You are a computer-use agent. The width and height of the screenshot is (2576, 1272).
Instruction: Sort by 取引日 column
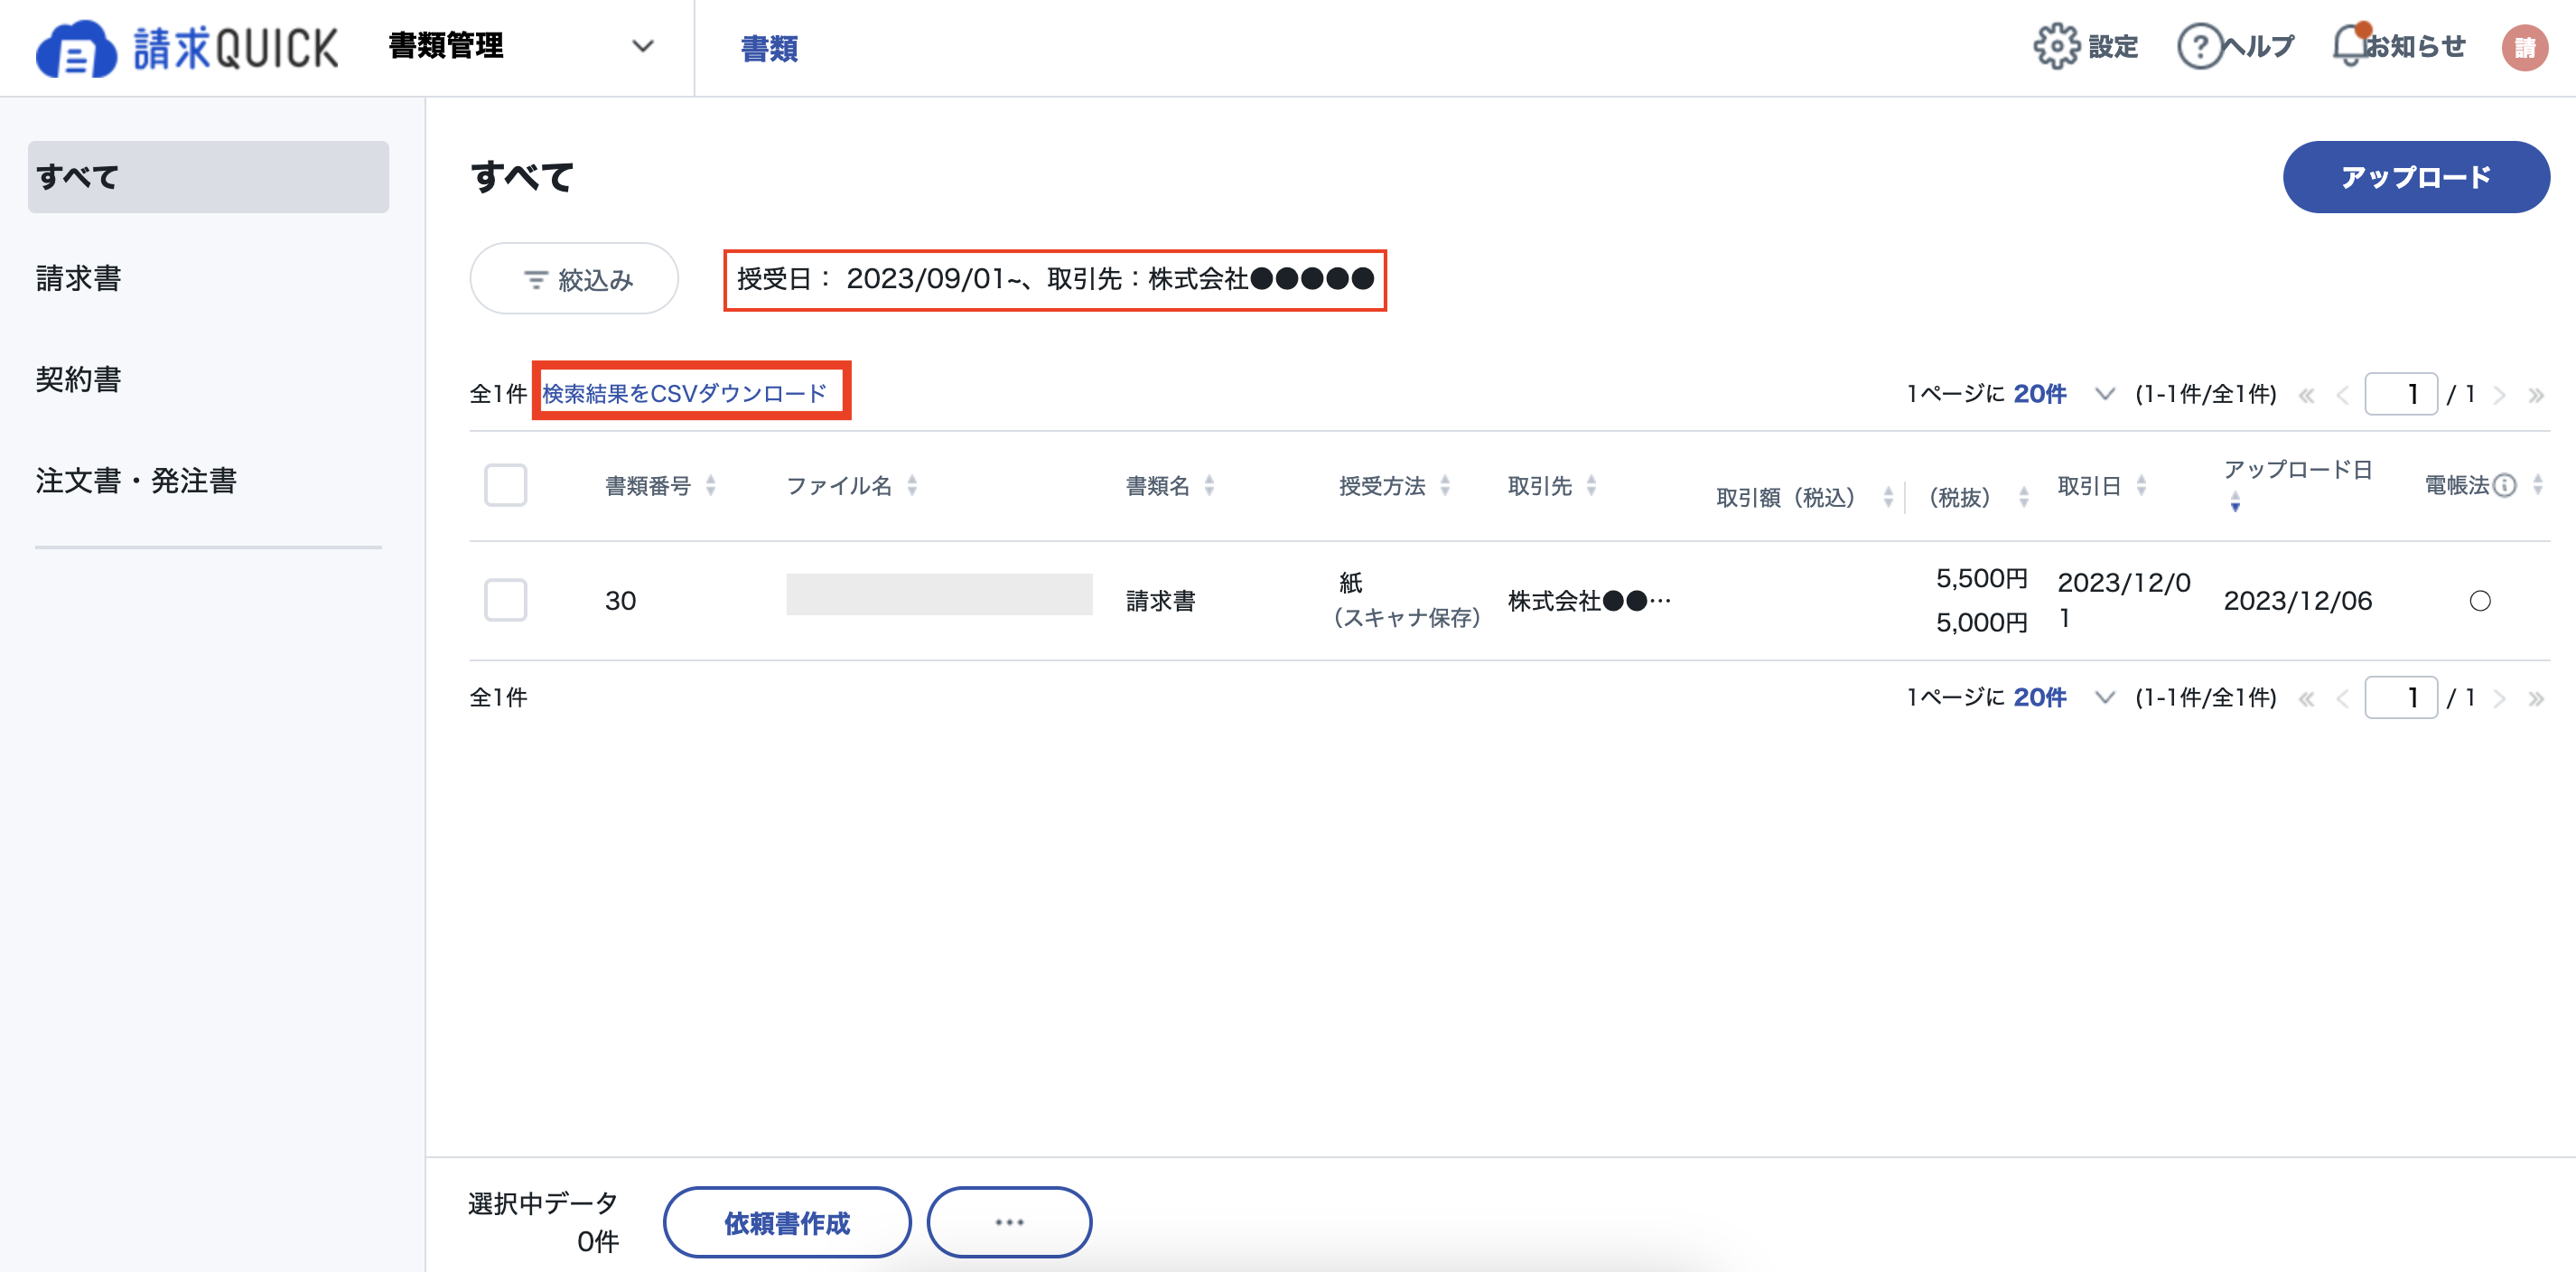click(2141, 485)
